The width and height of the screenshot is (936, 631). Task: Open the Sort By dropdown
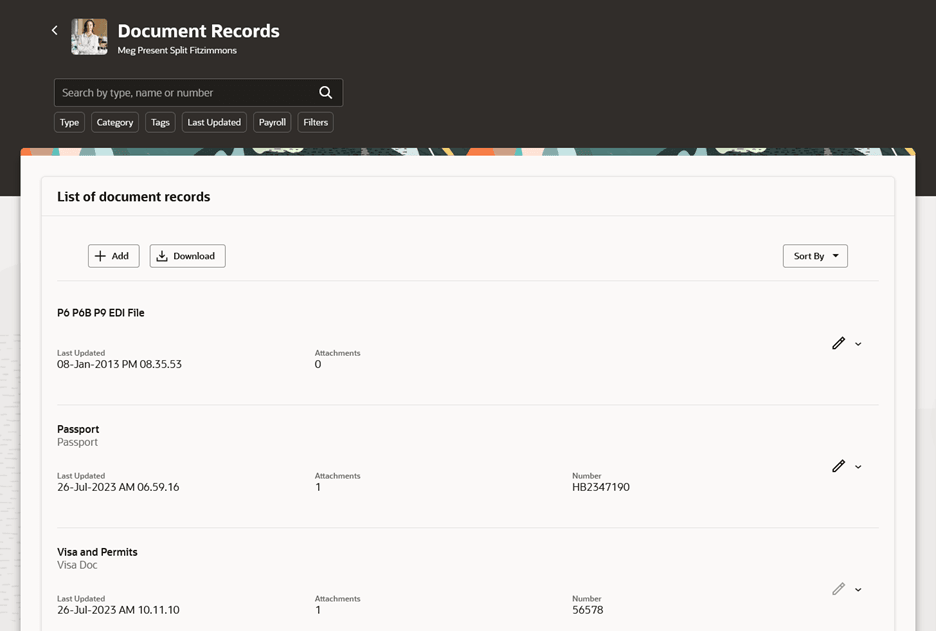[x=815, y=256]
